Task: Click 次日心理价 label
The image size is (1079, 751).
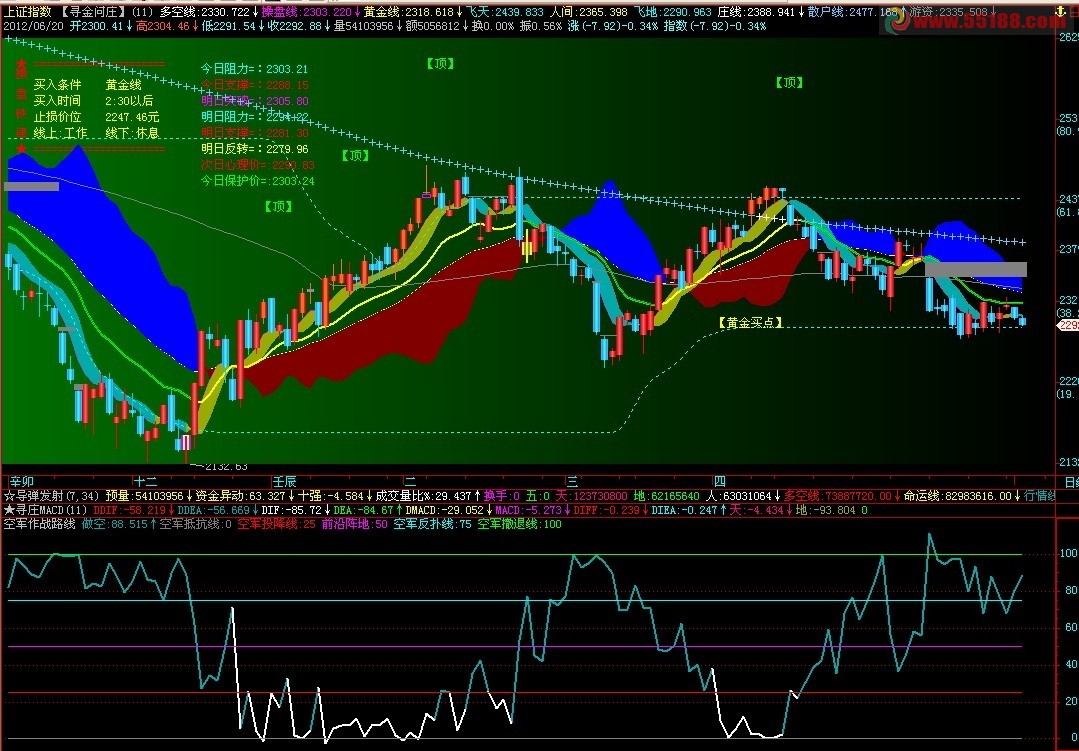Action: 258,165
